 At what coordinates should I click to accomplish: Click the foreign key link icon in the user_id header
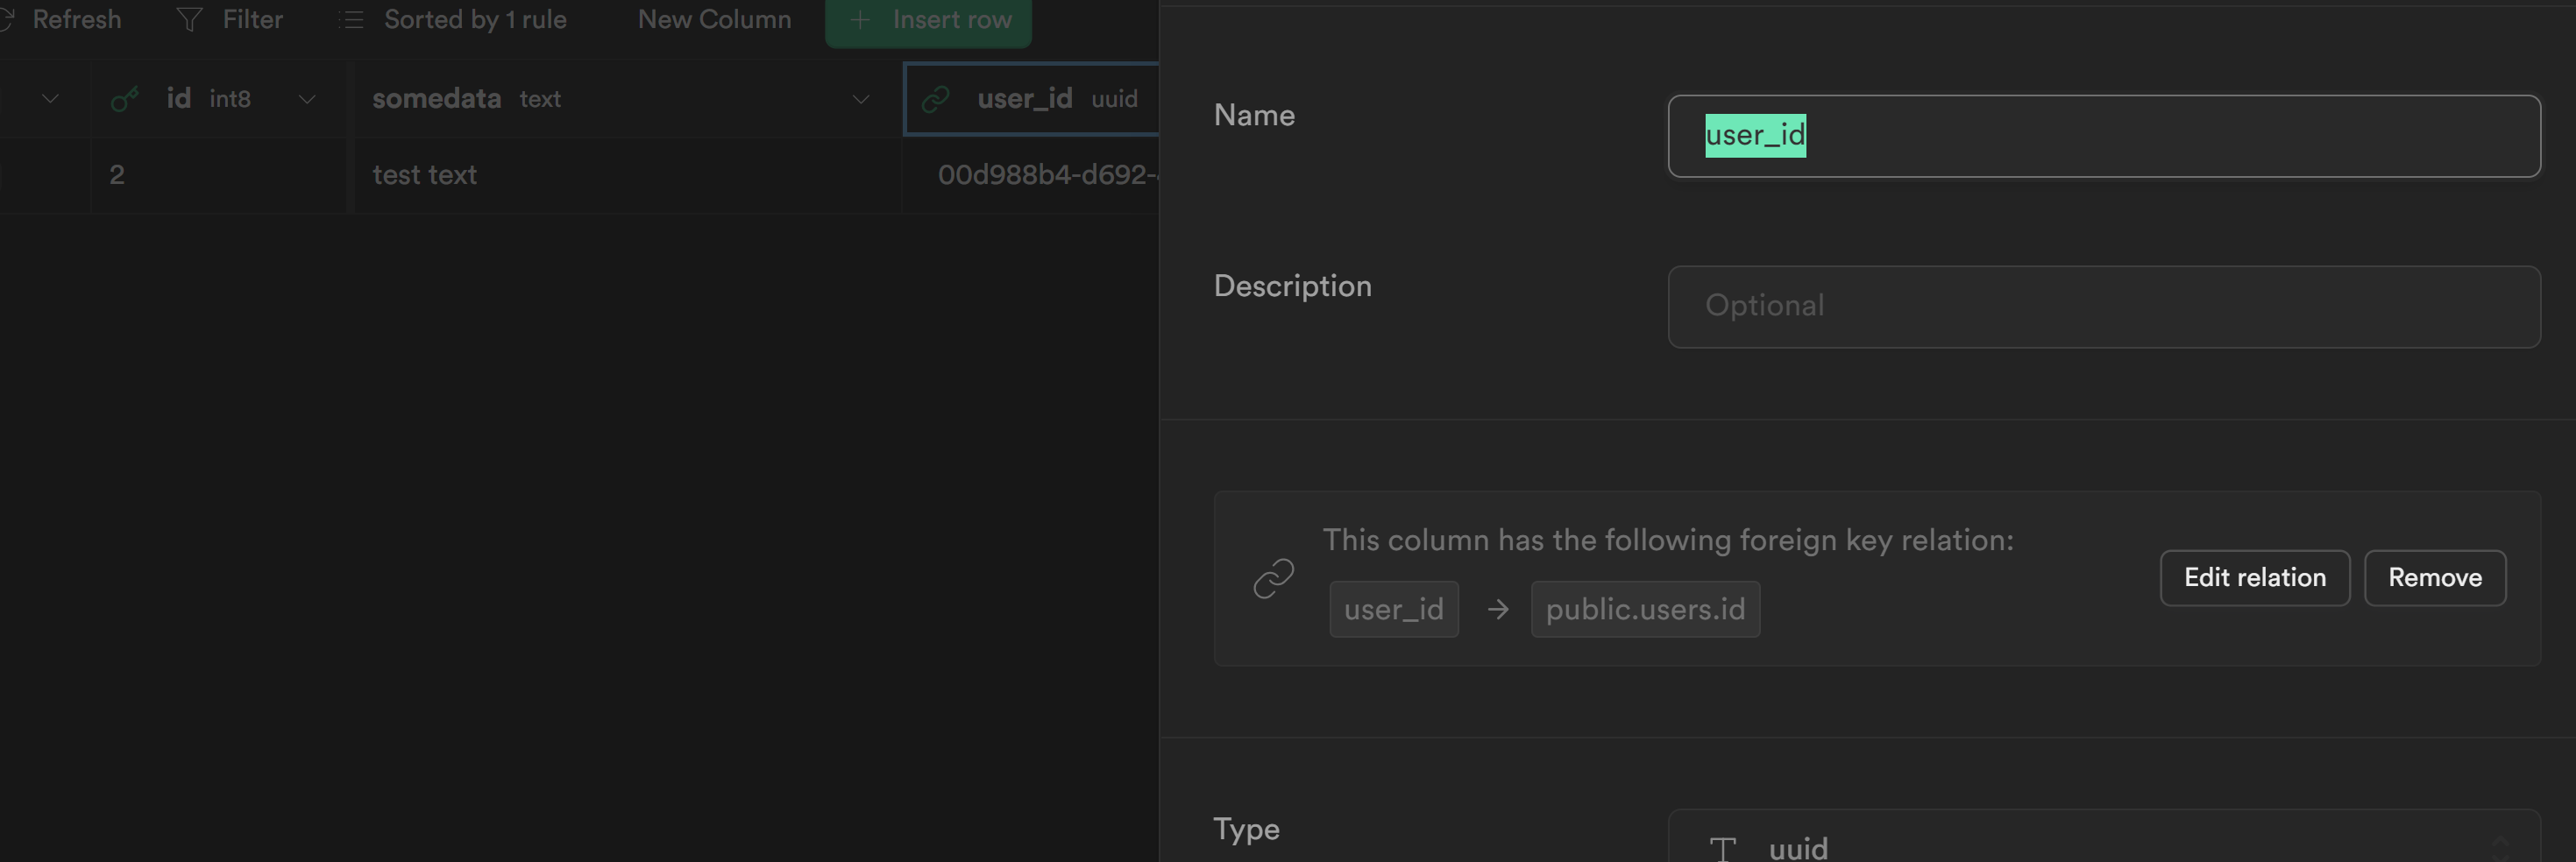point(935,98)
